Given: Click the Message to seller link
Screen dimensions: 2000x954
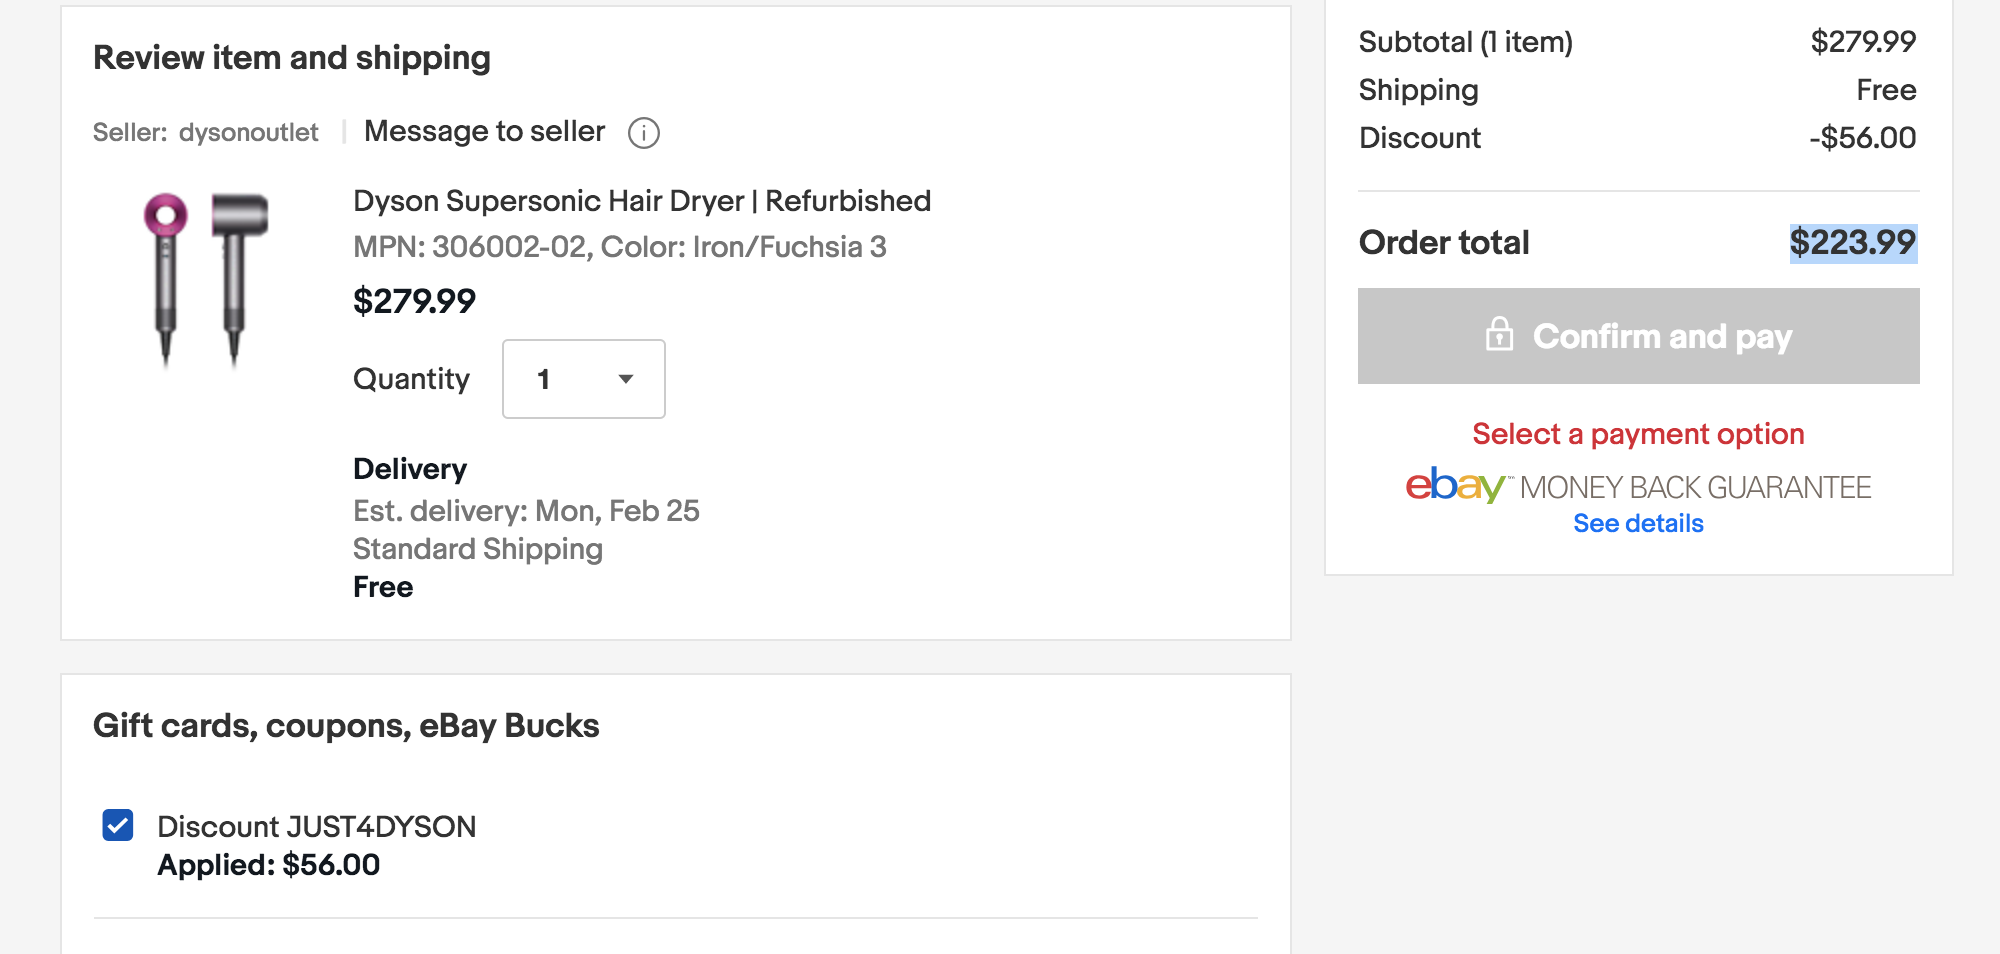Looking at the screenshot, I should click(x=484, y=131).
